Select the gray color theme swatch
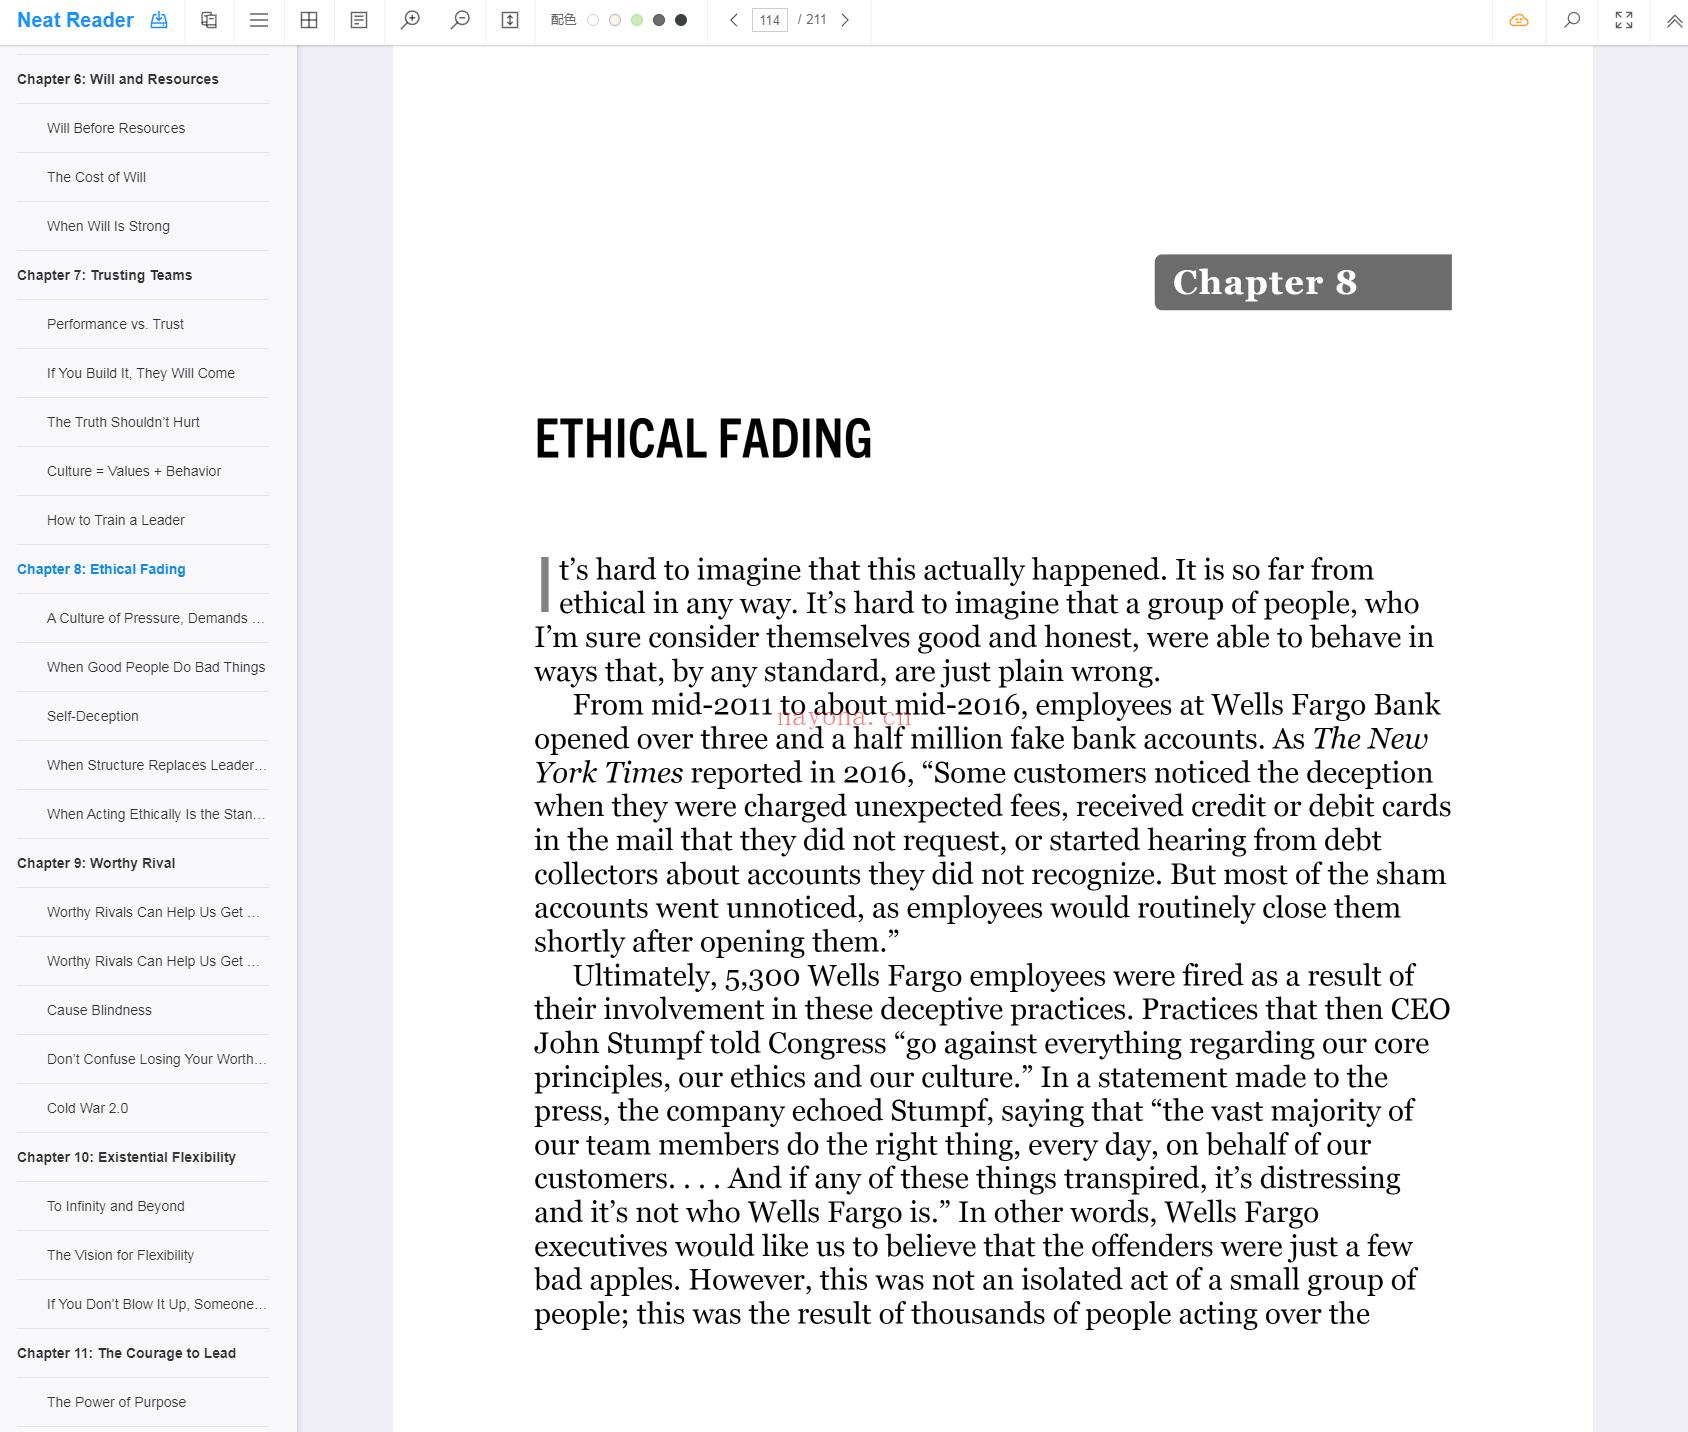 [x=659, y=20]
